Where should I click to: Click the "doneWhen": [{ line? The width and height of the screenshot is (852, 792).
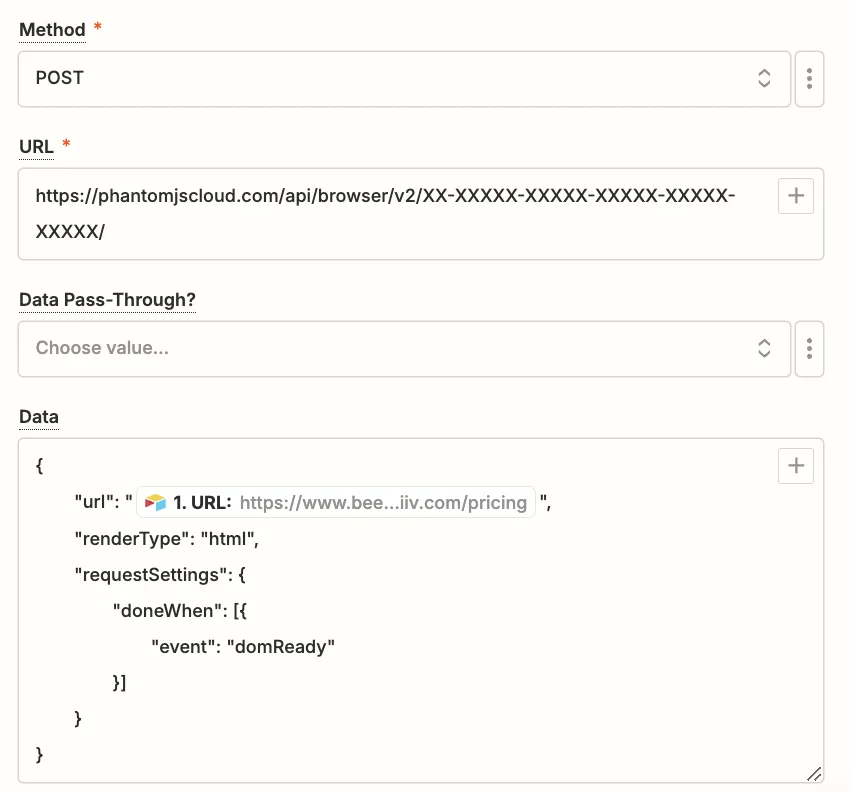pos(179,611)
